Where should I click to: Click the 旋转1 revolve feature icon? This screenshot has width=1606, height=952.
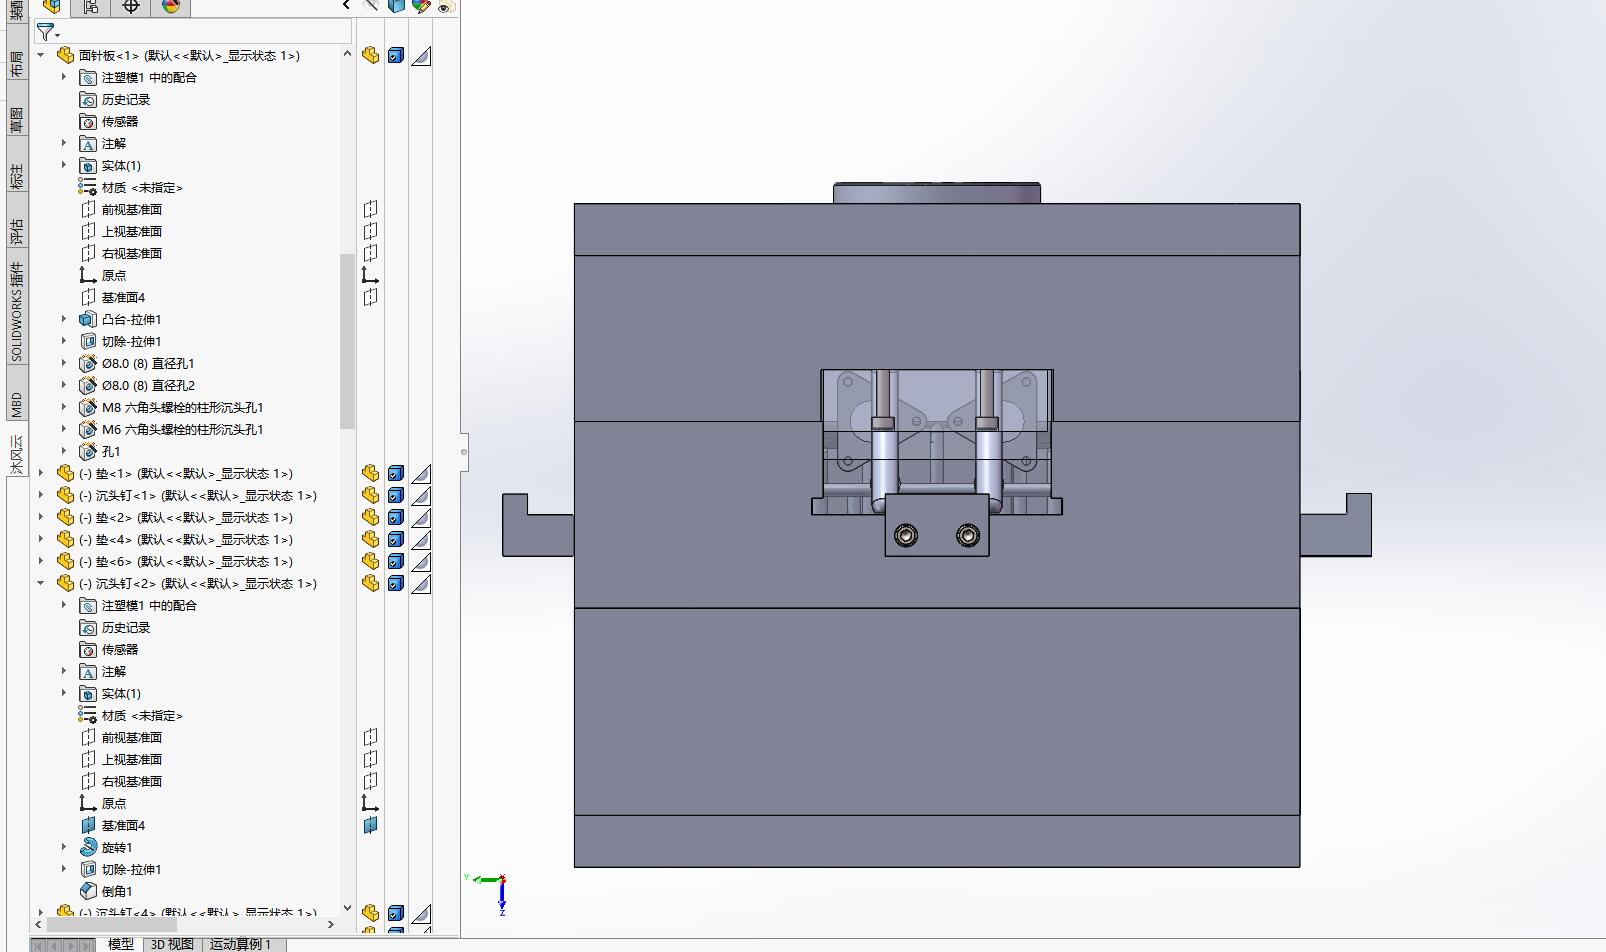(x=88, y=847)
